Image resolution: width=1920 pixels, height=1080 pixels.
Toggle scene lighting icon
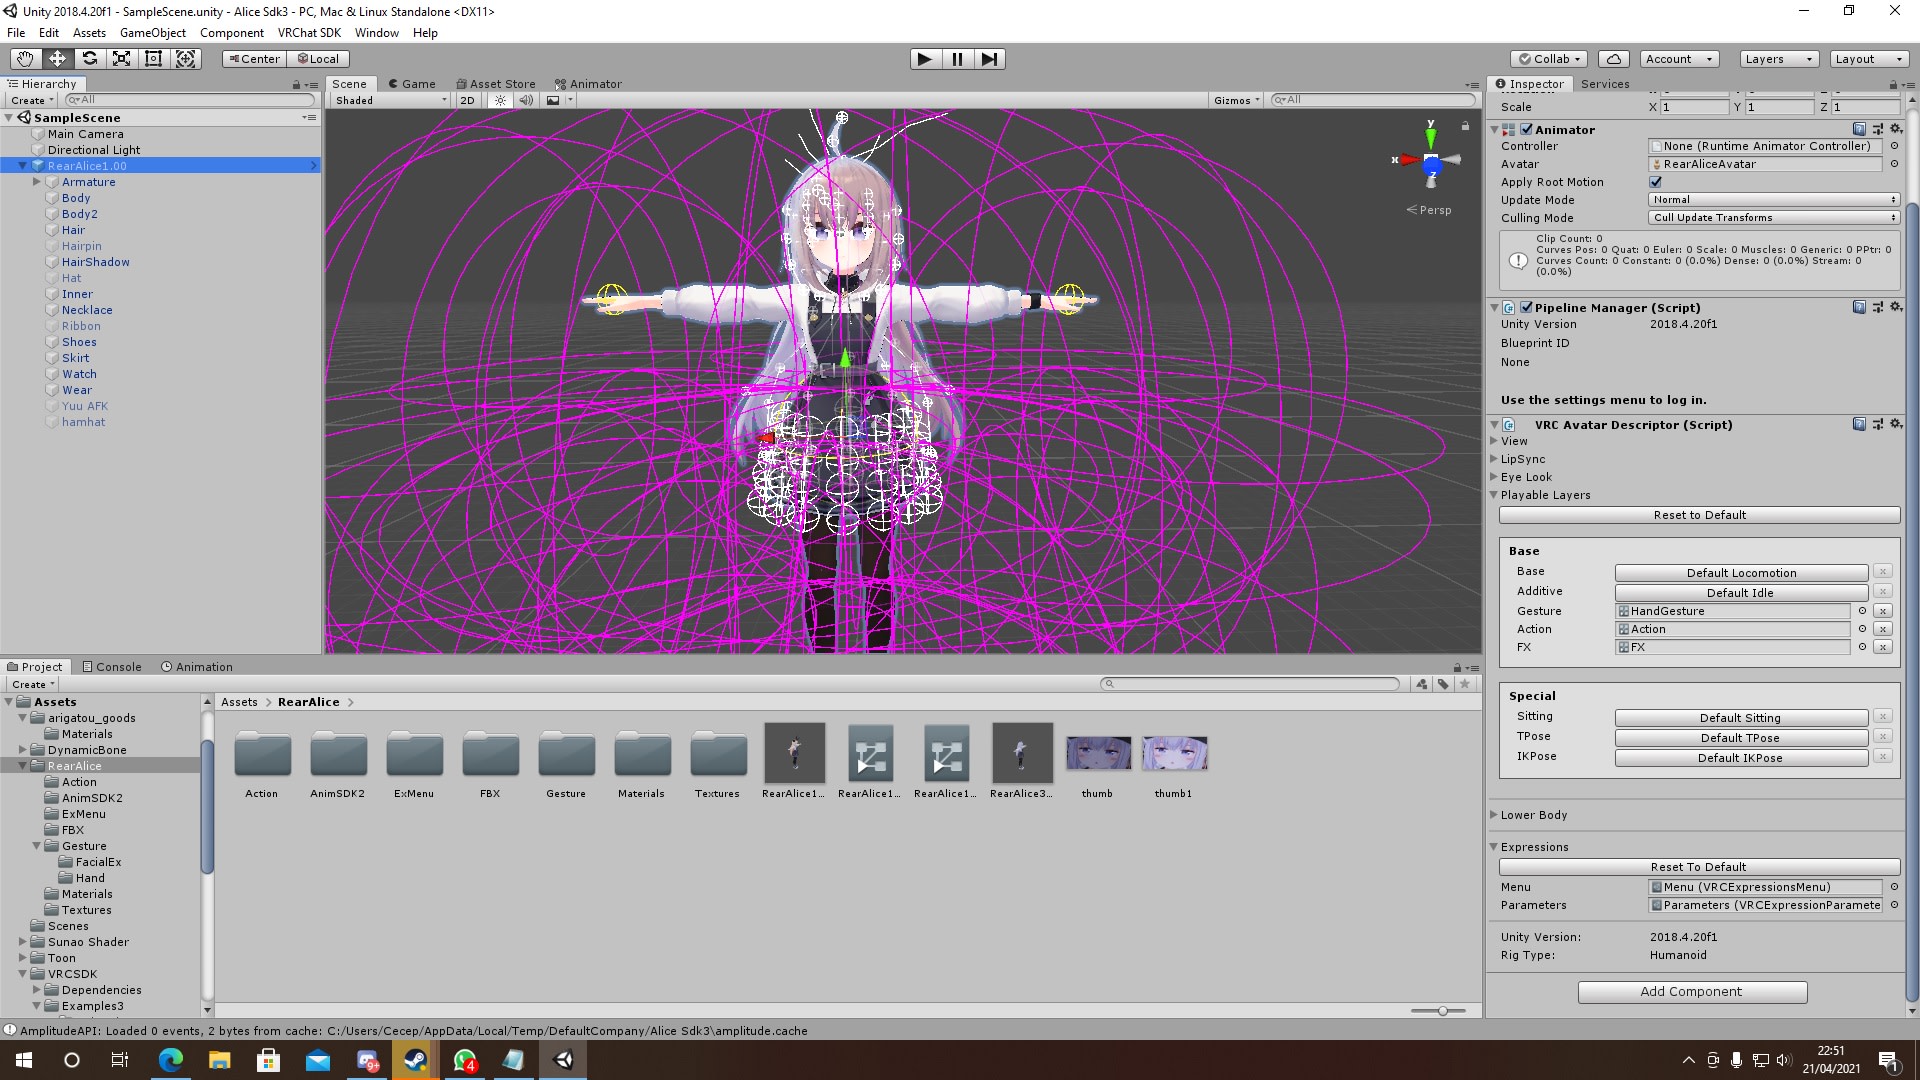pos(500,100)
